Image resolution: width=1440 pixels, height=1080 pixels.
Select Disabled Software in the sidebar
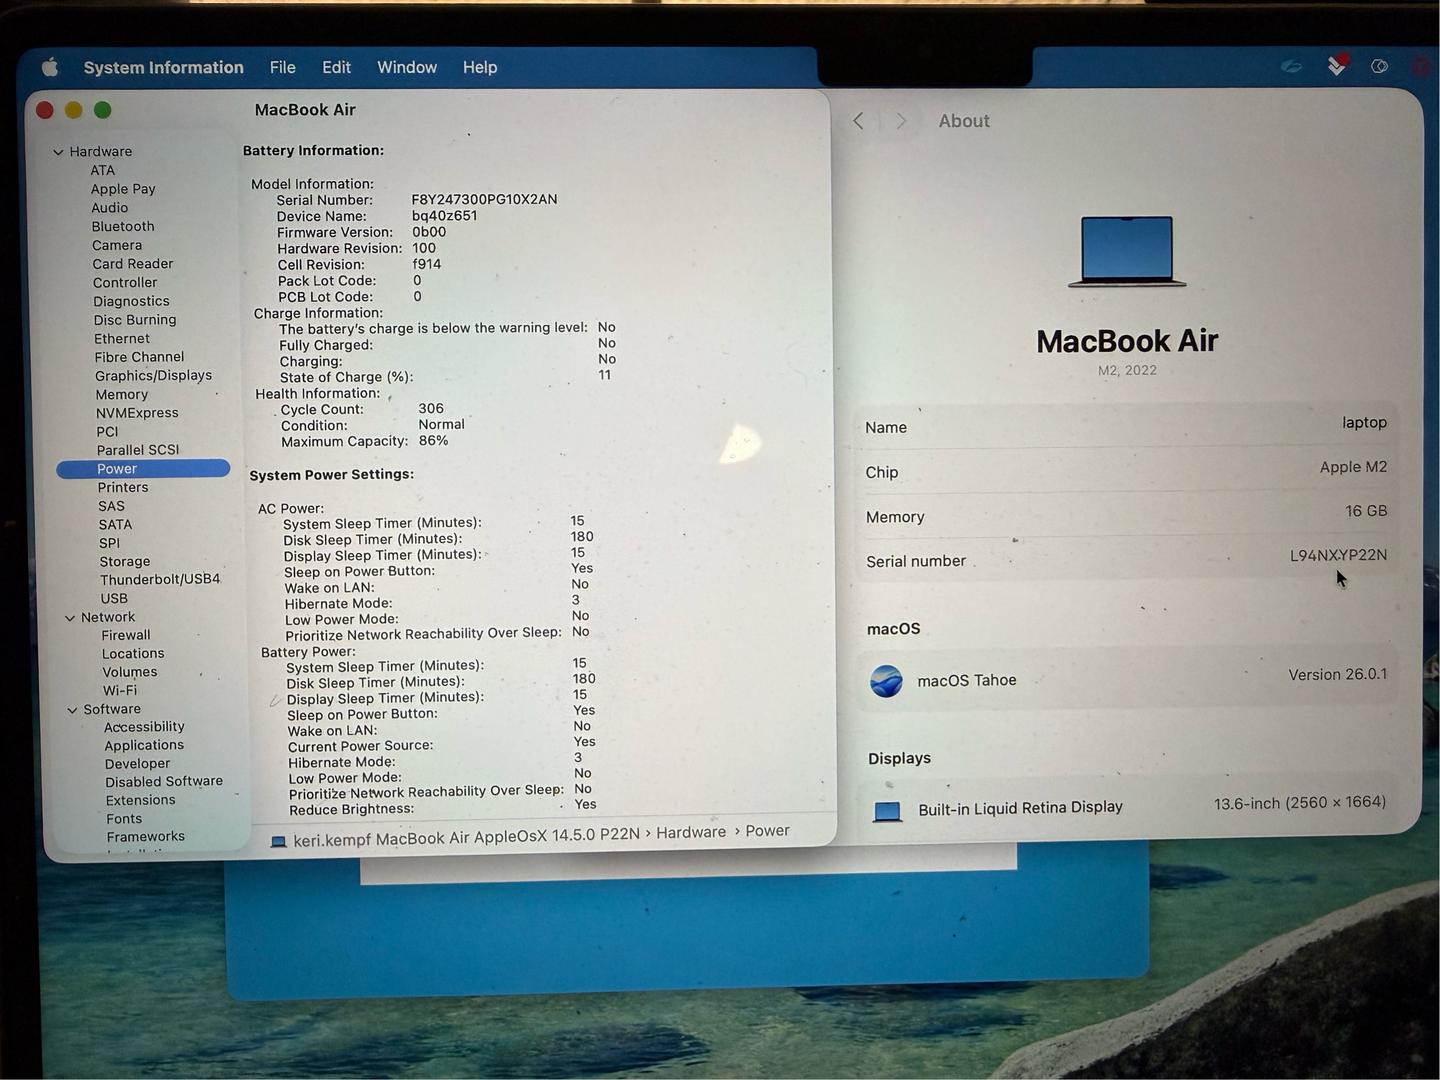coord(164,782)
